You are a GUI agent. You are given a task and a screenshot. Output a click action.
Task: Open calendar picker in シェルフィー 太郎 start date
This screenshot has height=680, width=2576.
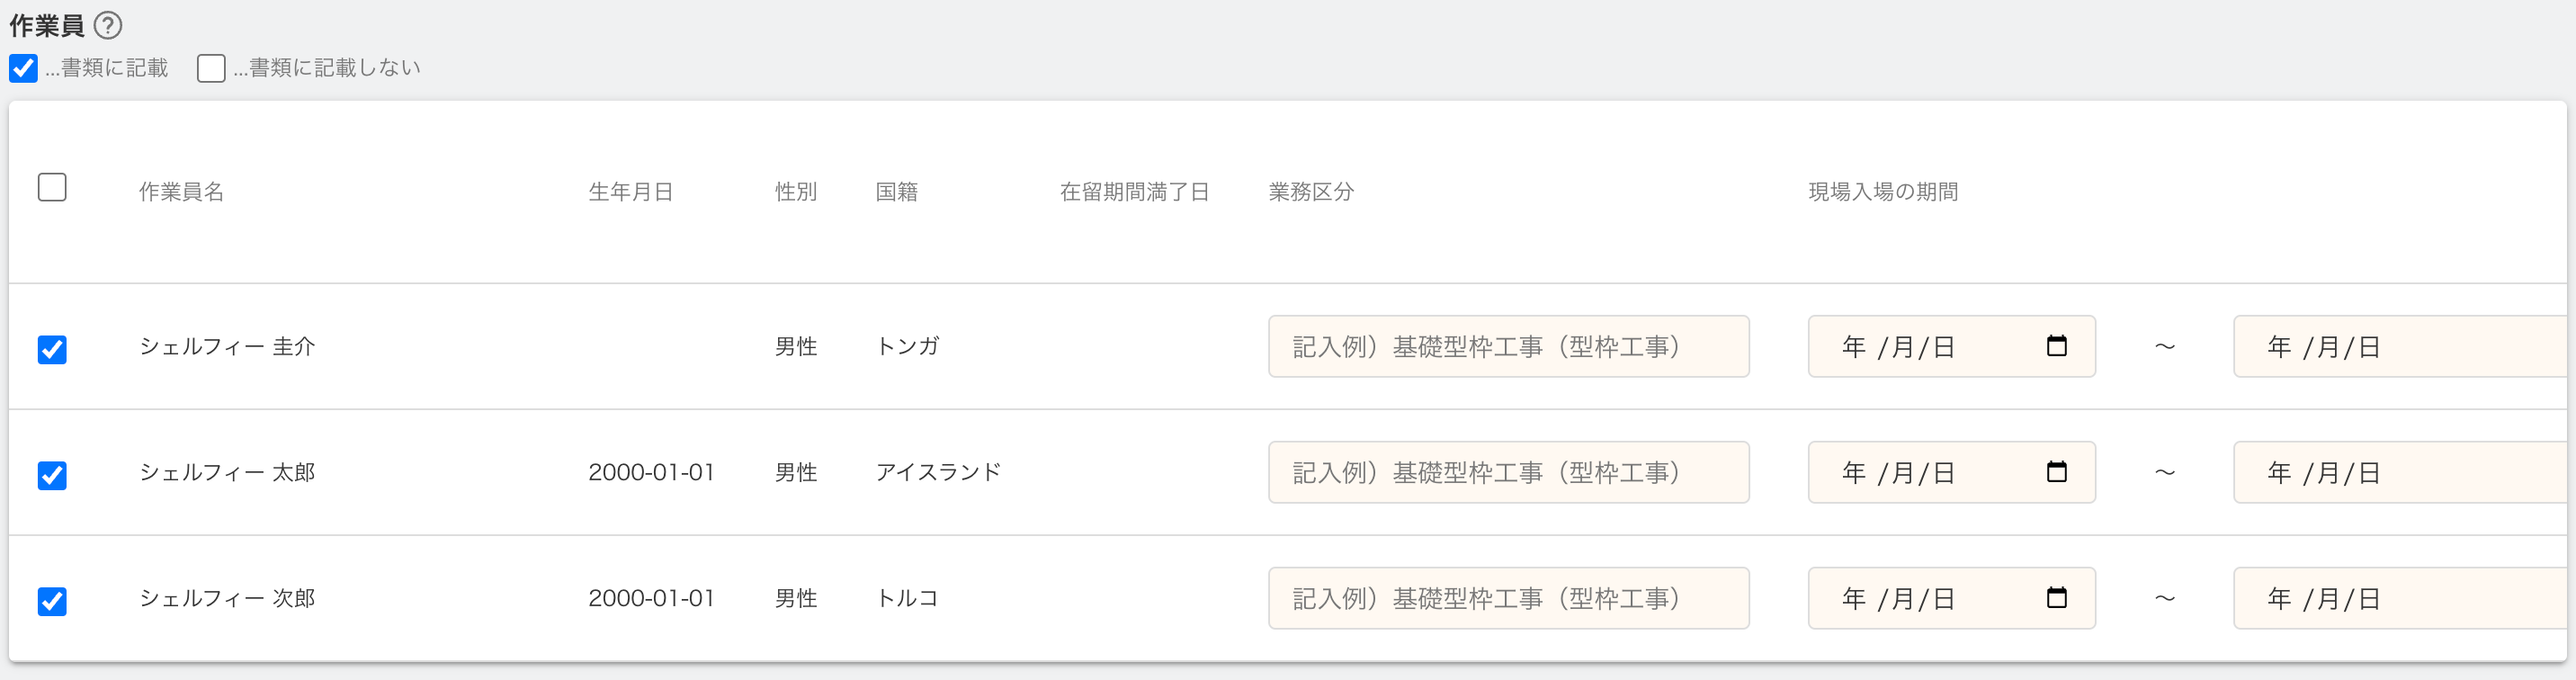pyautogui.click(x=2056, y=471)
